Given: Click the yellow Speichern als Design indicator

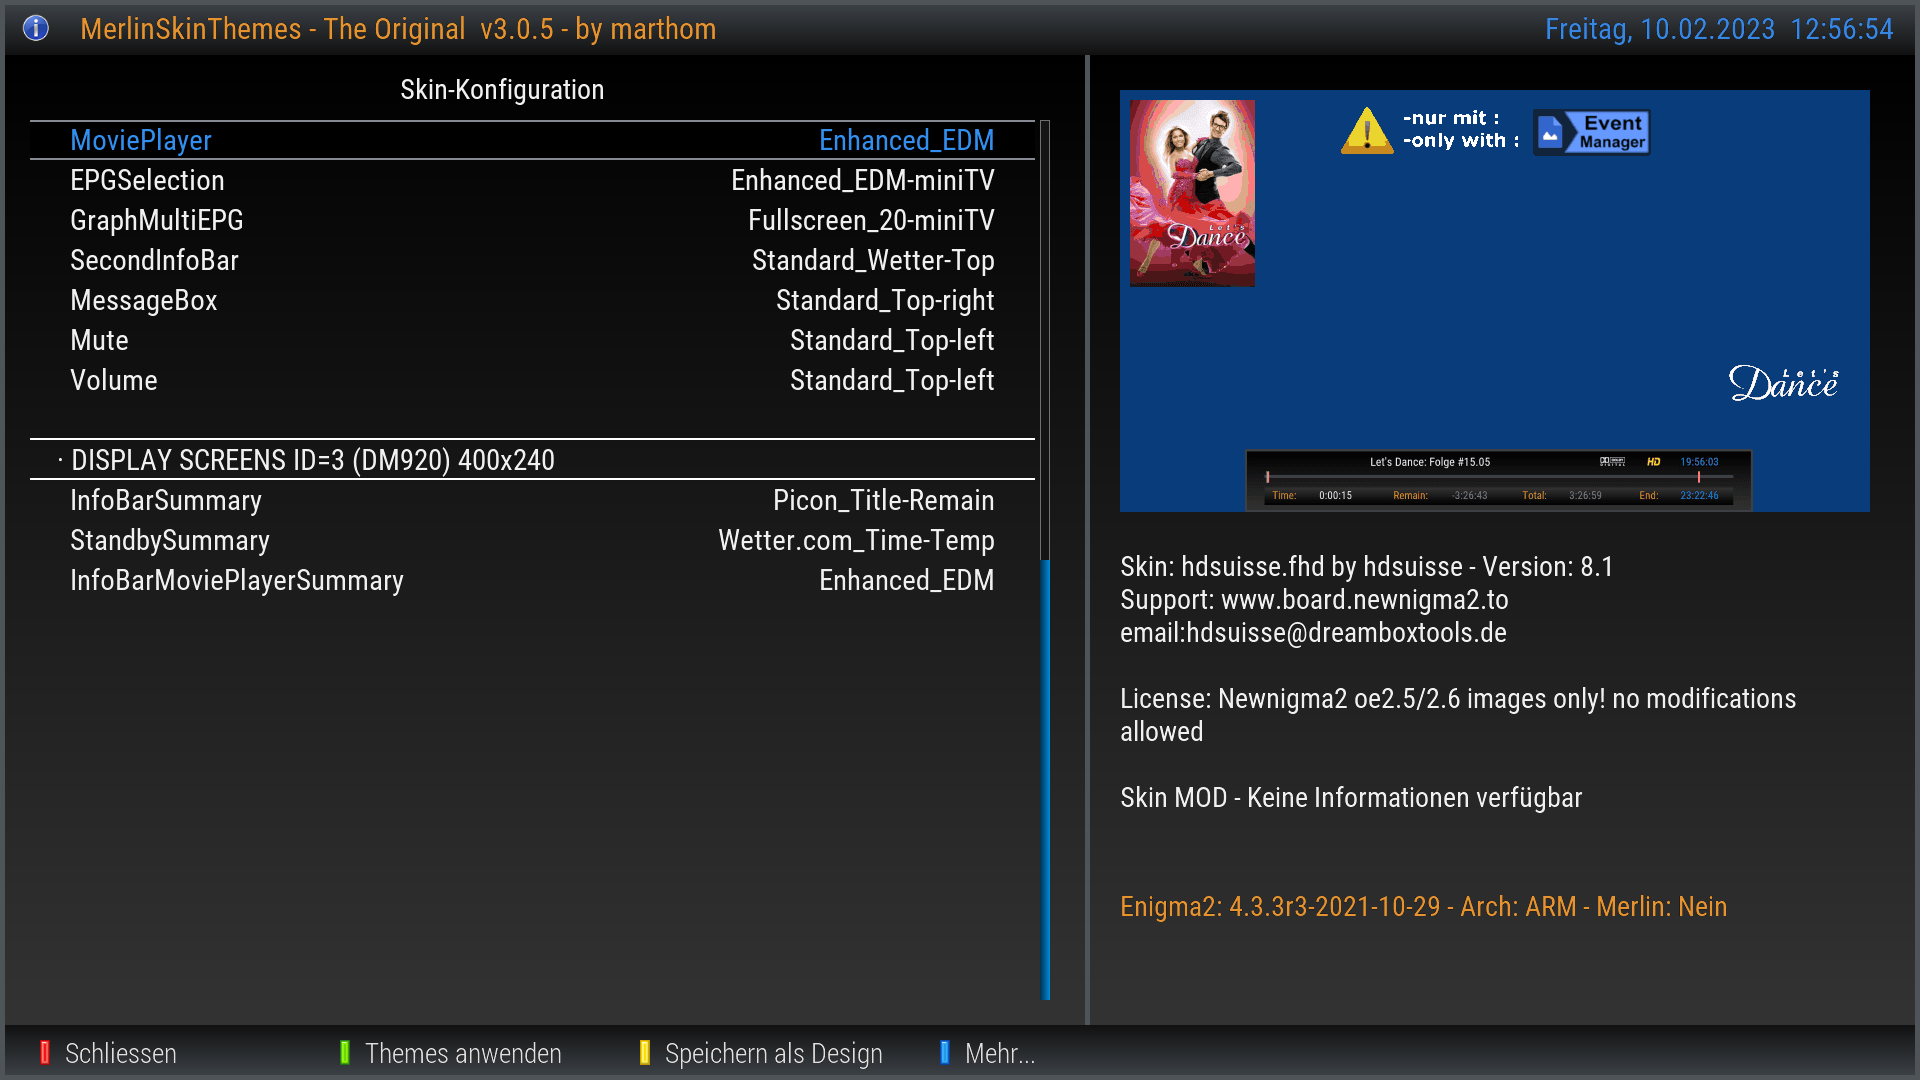Looking at the screenshot, I should pos(644,1052).
